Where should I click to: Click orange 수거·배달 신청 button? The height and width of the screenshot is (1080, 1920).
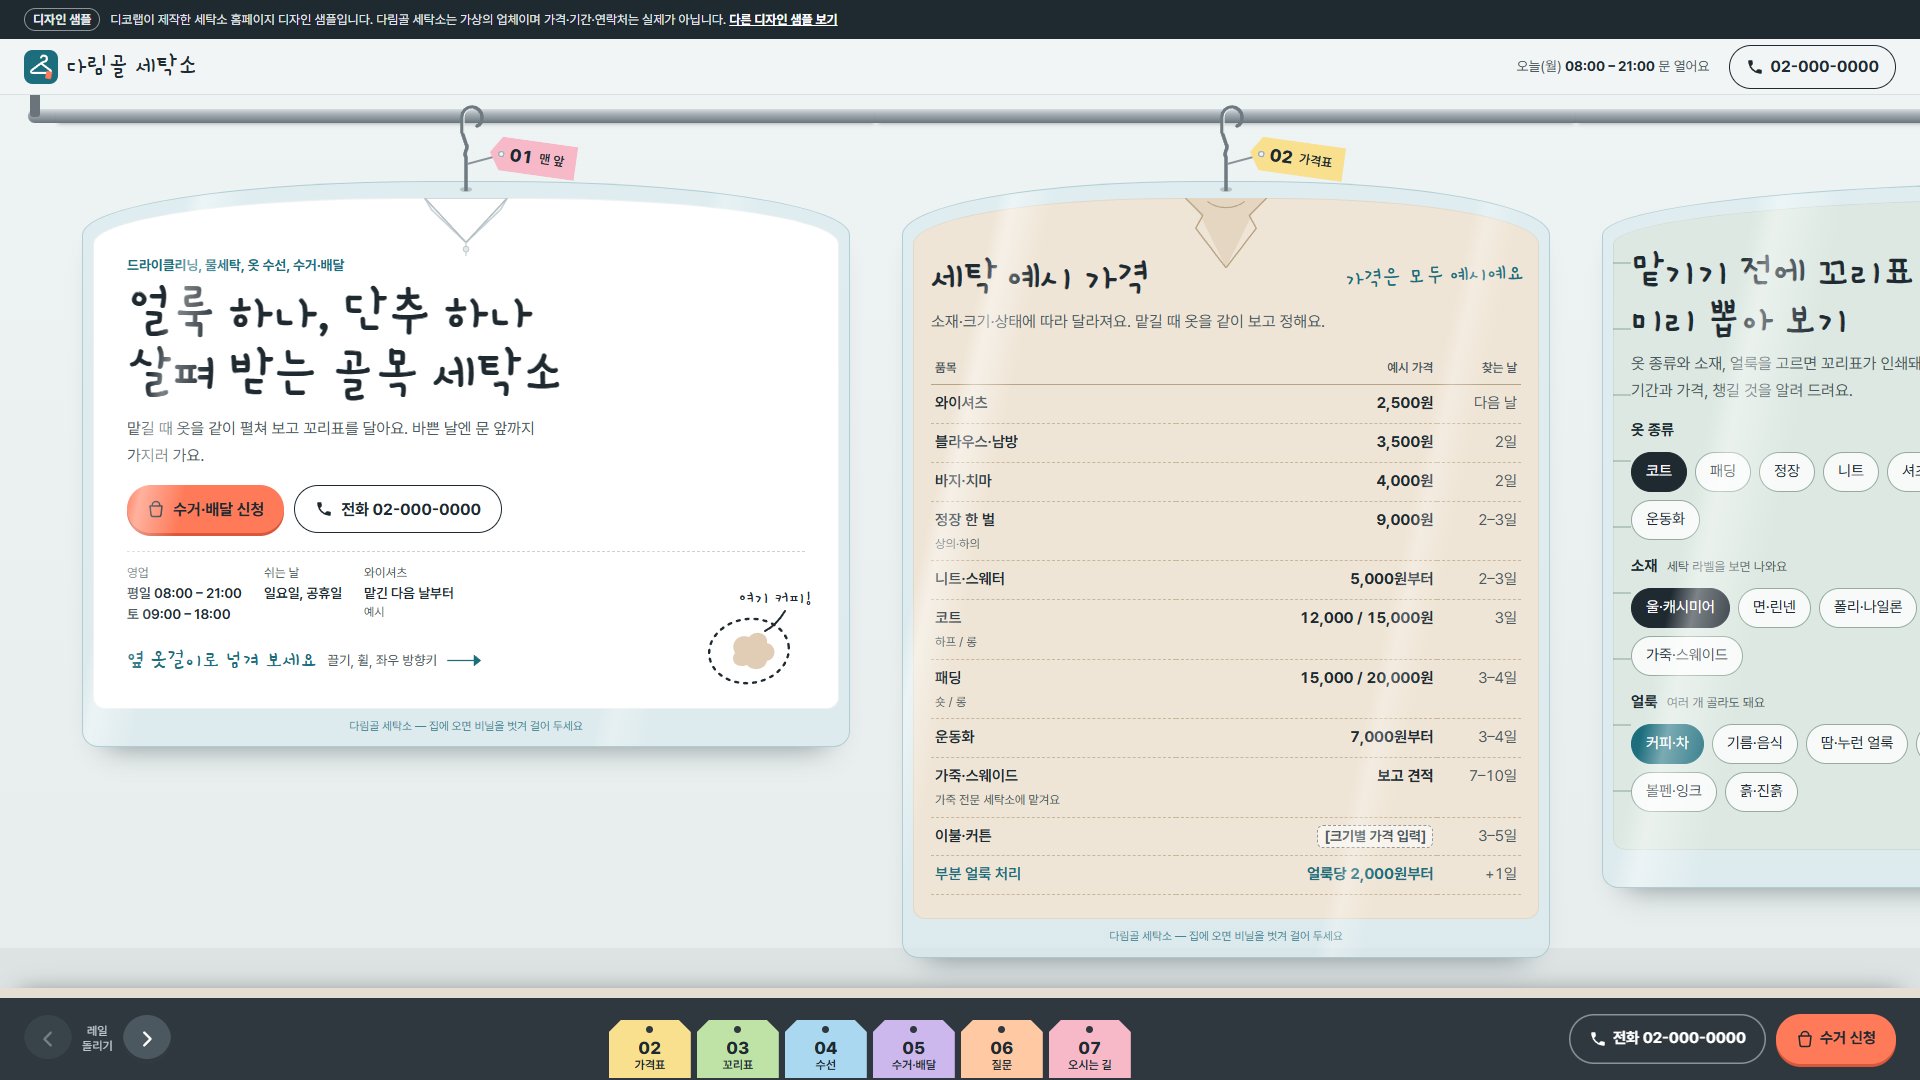click(x=205, y=510)
